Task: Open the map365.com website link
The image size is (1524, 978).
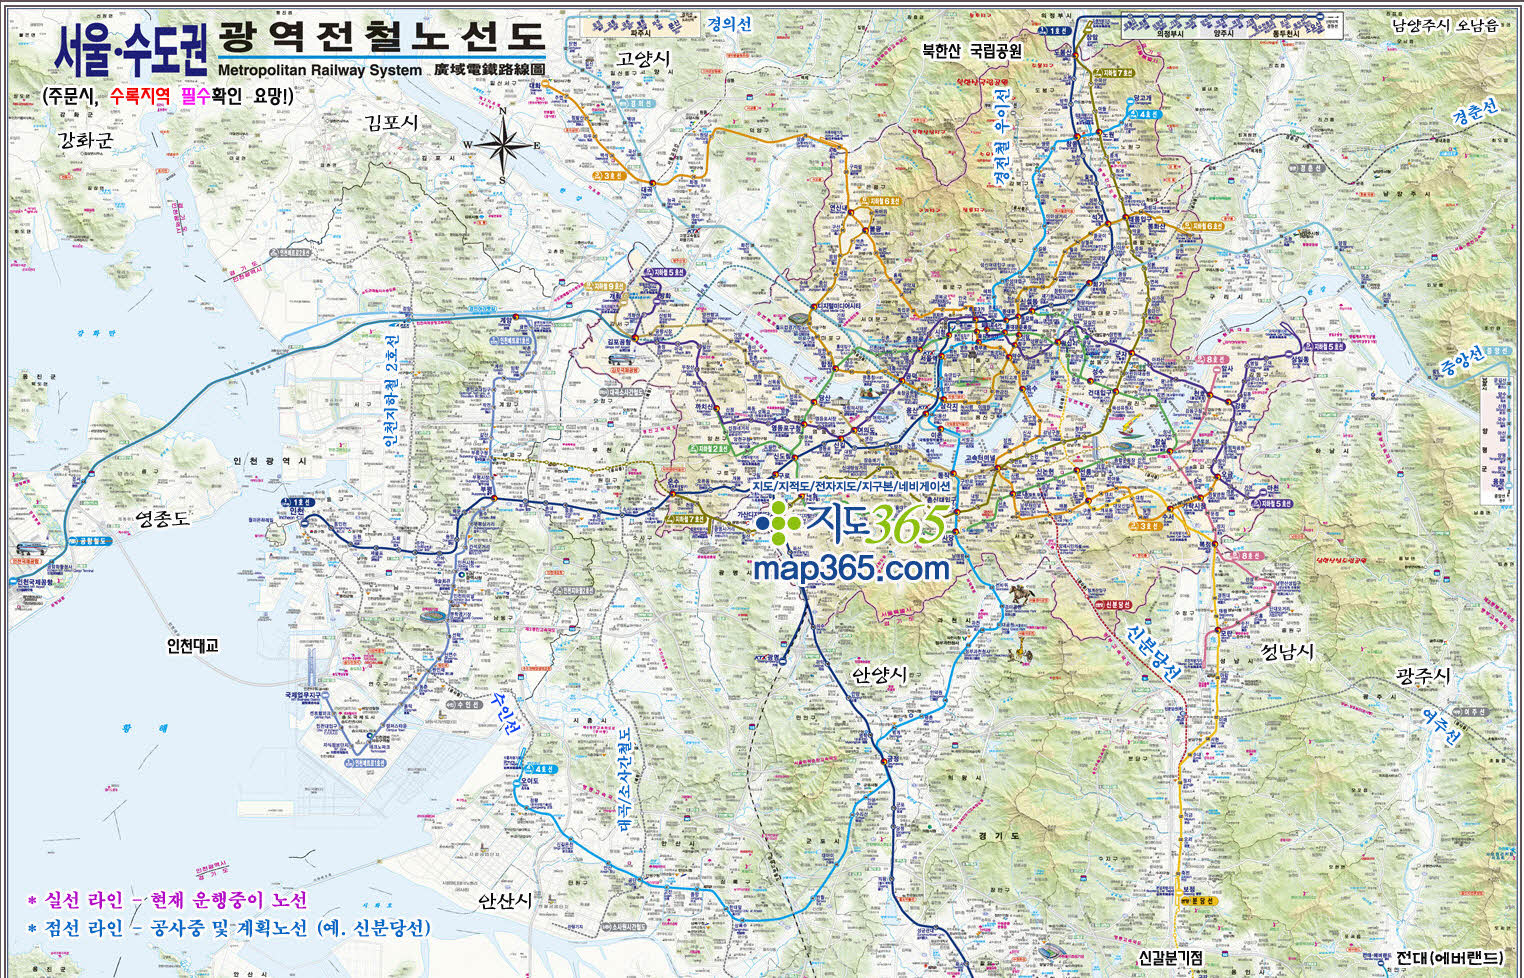Action: (x=851, y=568)
